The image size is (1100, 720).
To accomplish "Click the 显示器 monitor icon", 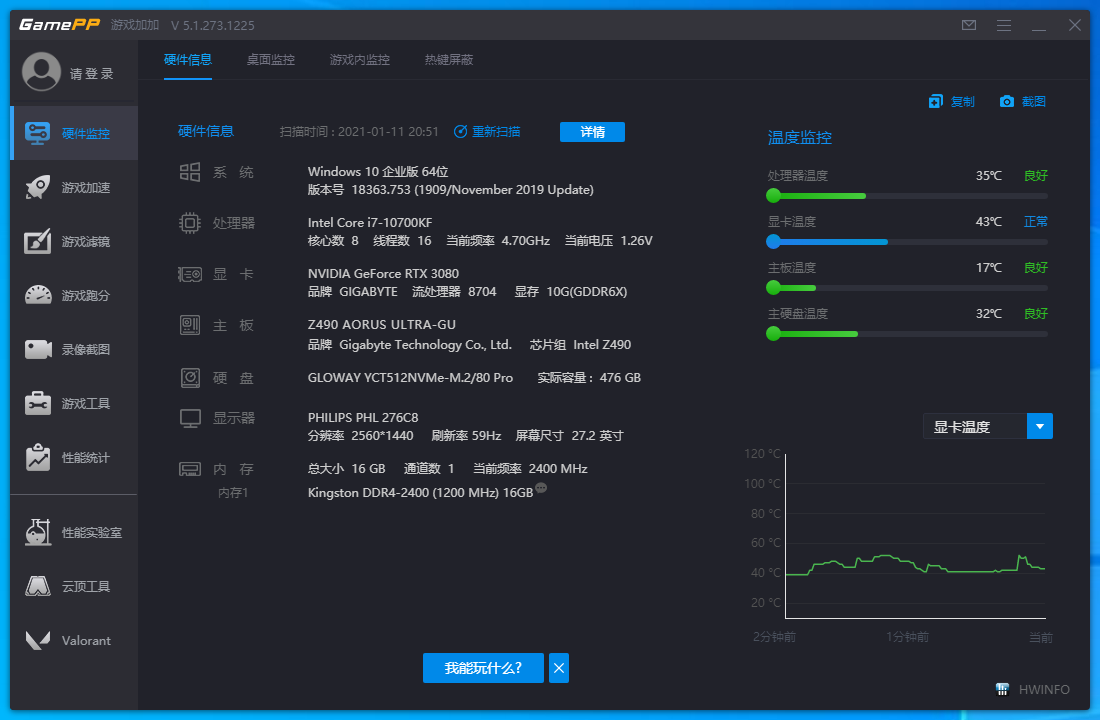I will tap(190, 418).
